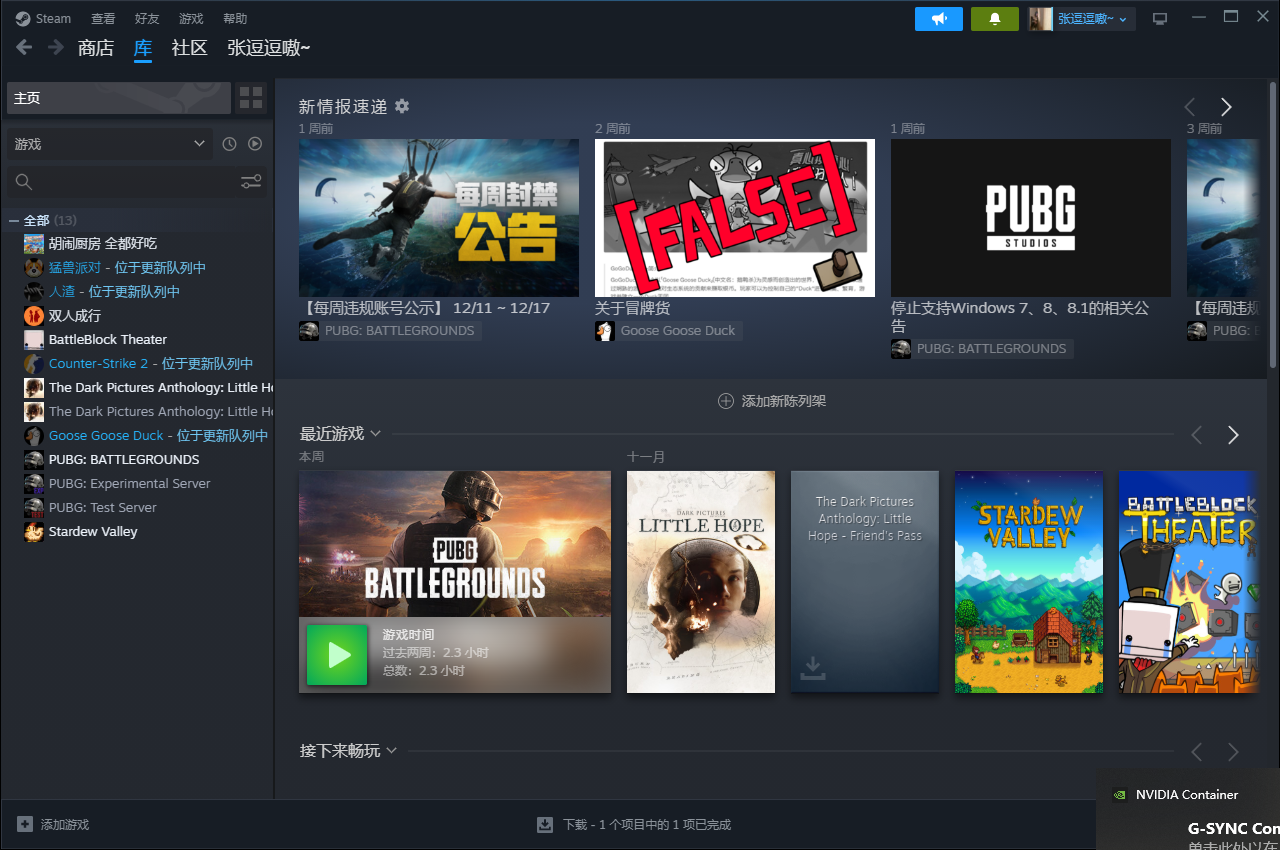Show next news items arrow
The image size is (1280, 850).
pos(1226,107)
